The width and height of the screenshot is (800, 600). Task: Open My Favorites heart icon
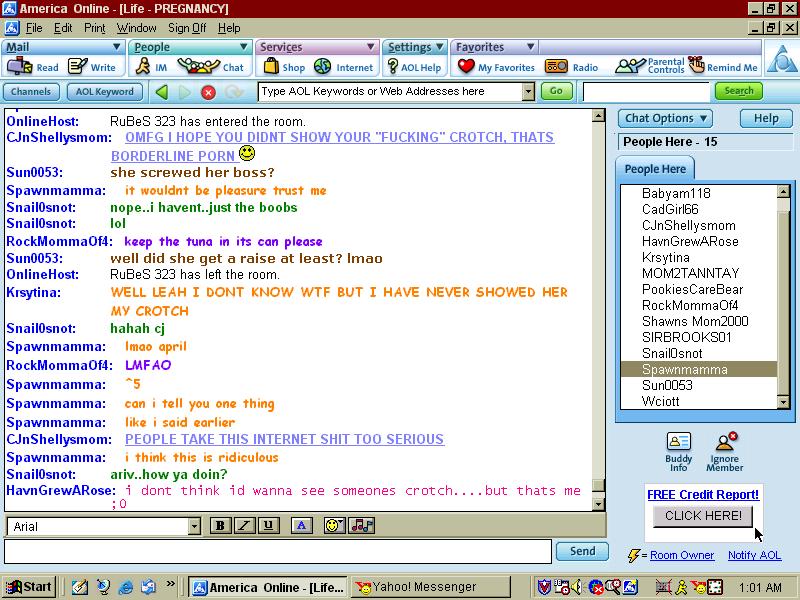[466, 66]
